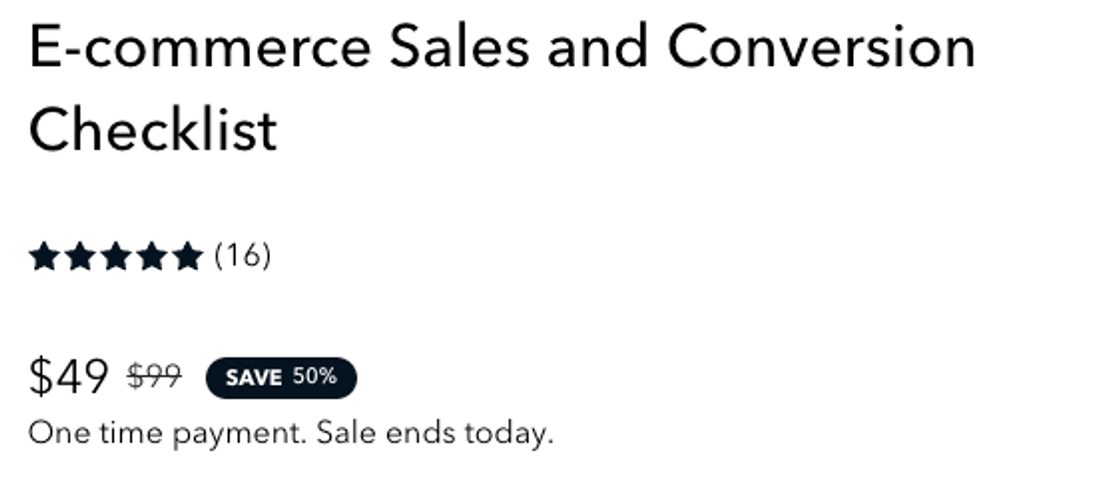Select the $49 sale price
The height and width of the screenshot is (478, 1120).
(69, 377)
